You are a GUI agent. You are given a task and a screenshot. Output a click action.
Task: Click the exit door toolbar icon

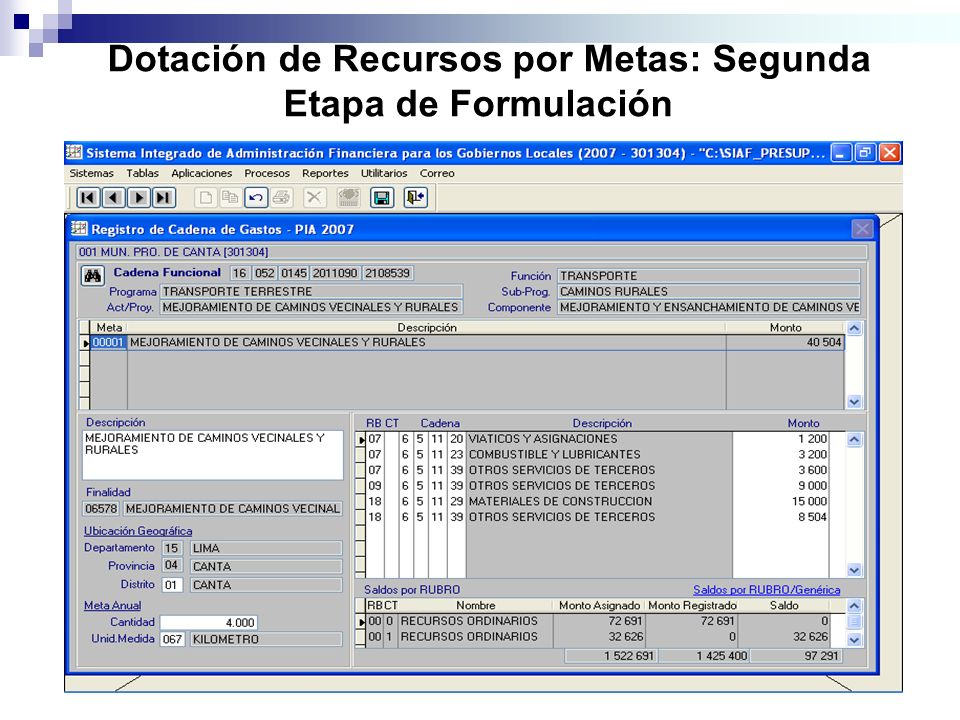[415, 198]
